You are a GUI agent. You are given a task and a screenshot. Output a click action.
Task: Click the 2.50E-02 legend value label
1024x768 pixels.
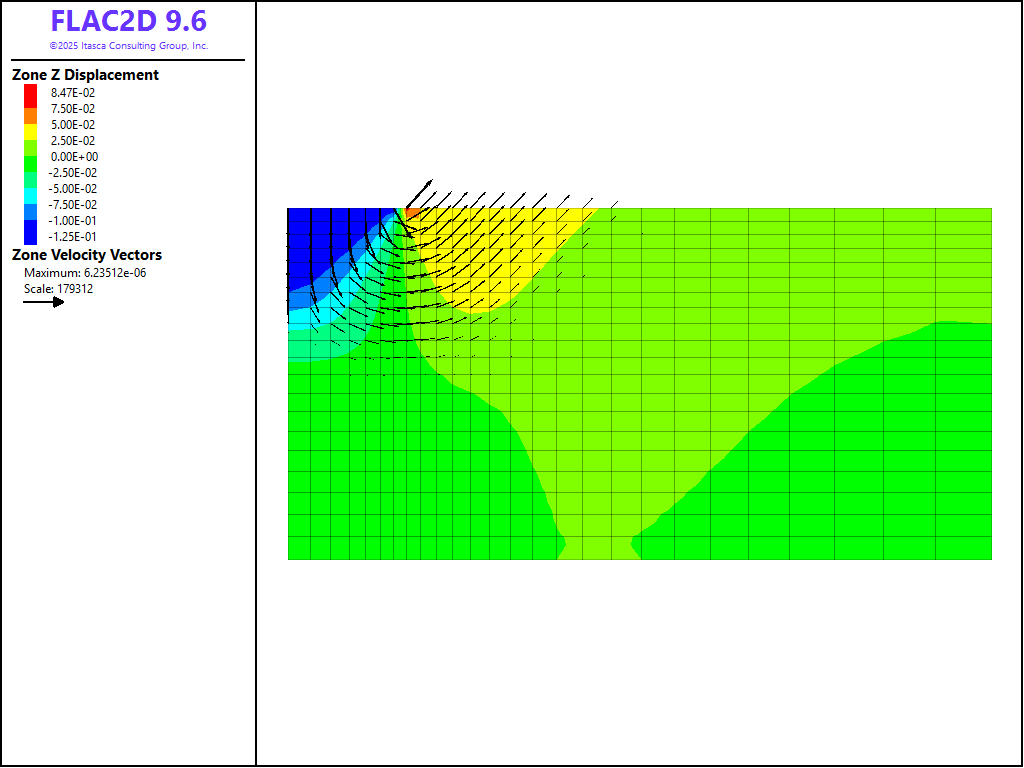(73, 141)
